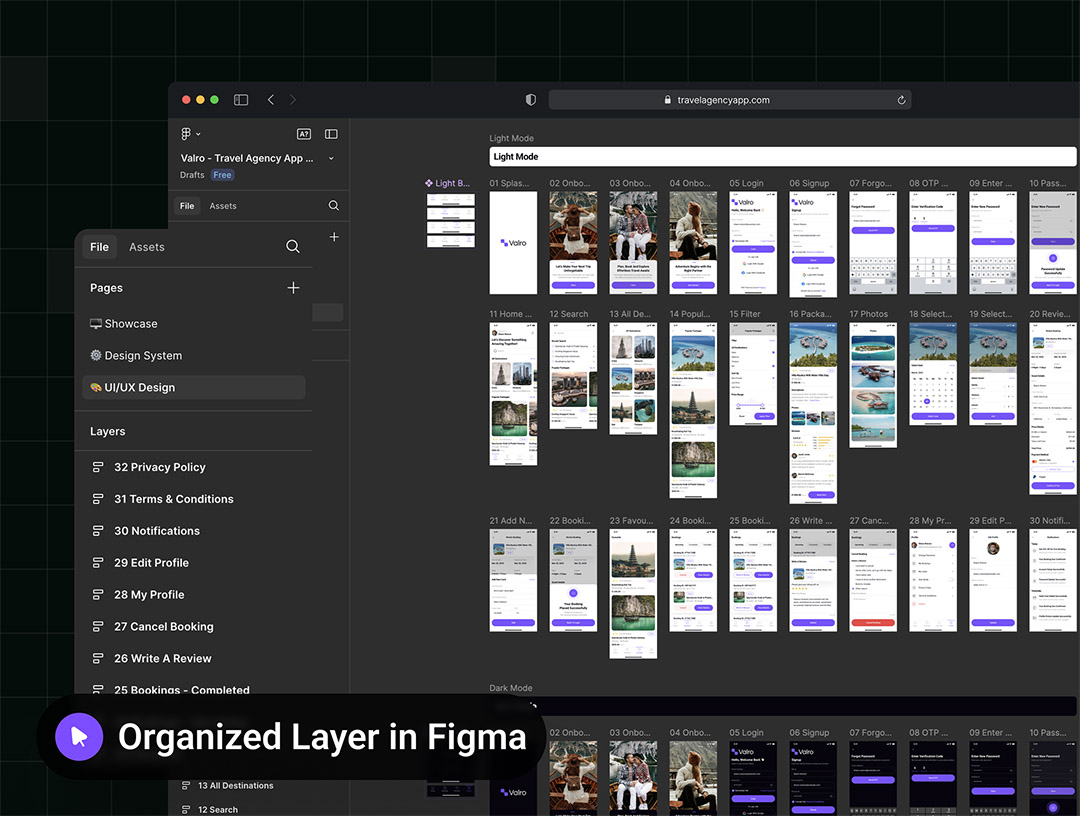Select the 32 Privacy Policy layer

tap(160, 467)
